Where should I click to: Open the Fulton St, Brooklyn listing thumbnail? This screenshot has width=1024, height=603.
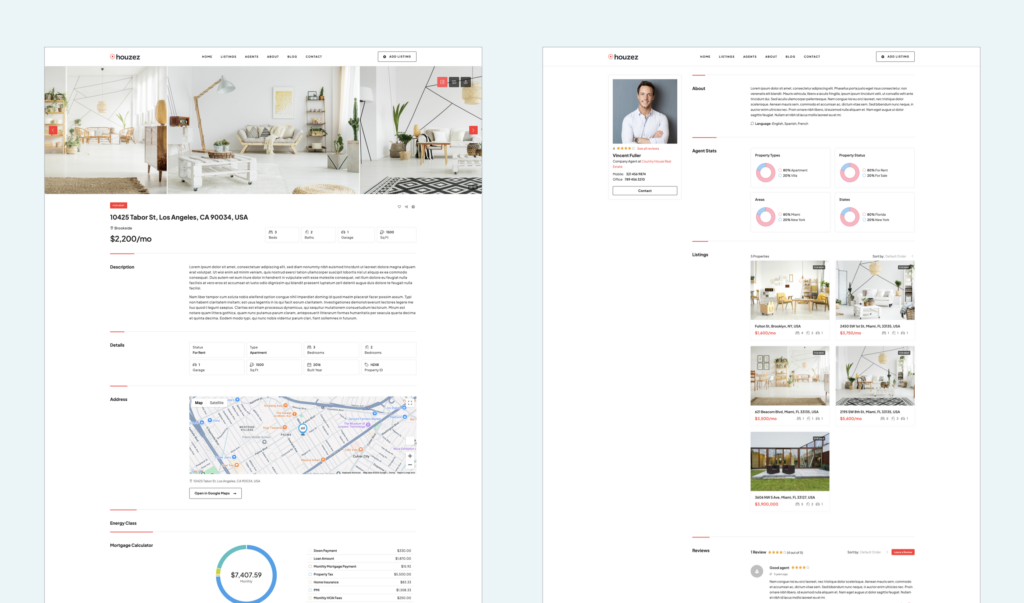(789, 291)
